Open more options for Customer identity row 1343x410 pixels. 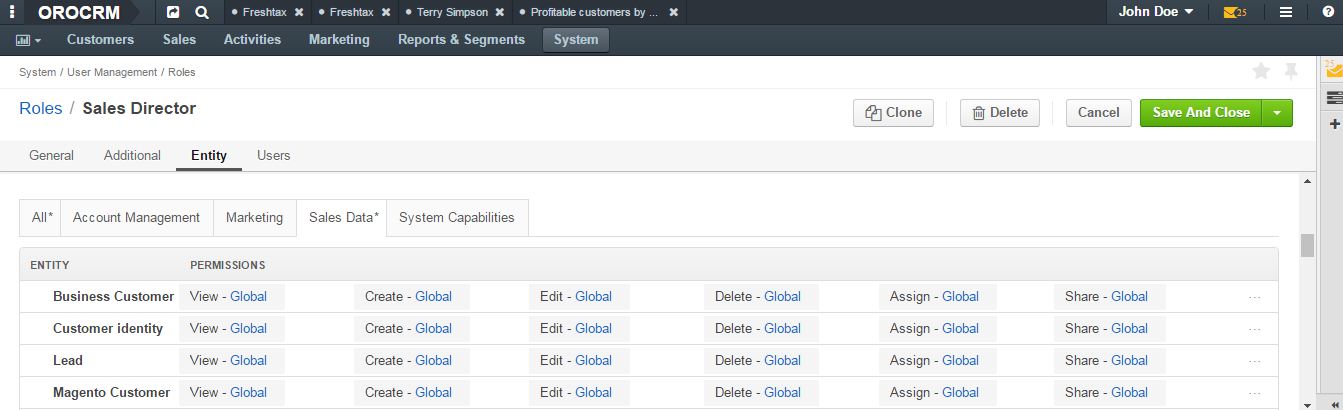tap(1255, 329)
